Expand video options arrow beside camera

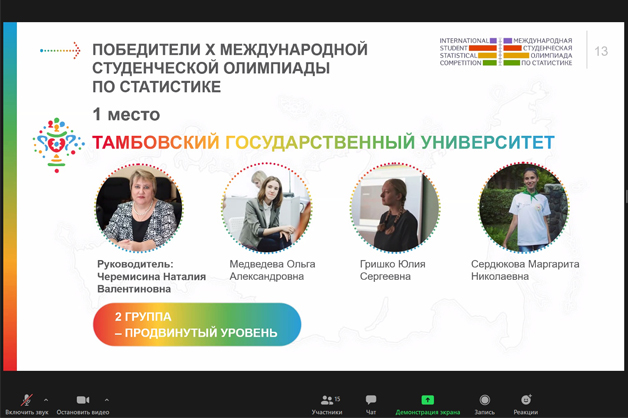[107, 400]
